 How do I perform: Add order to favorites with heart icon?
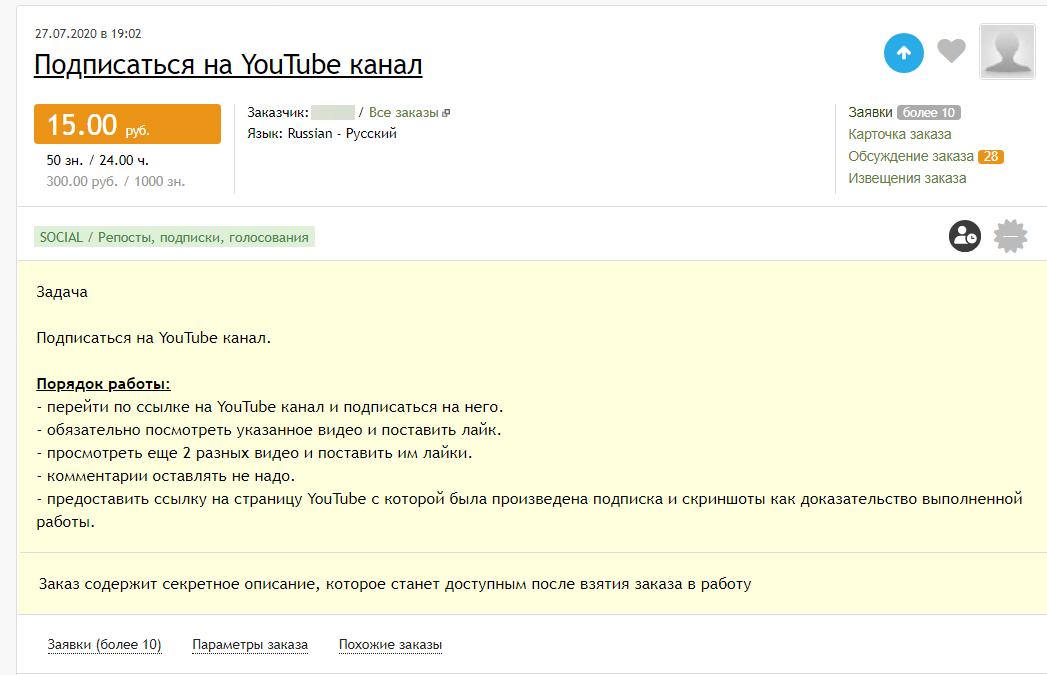951,51
